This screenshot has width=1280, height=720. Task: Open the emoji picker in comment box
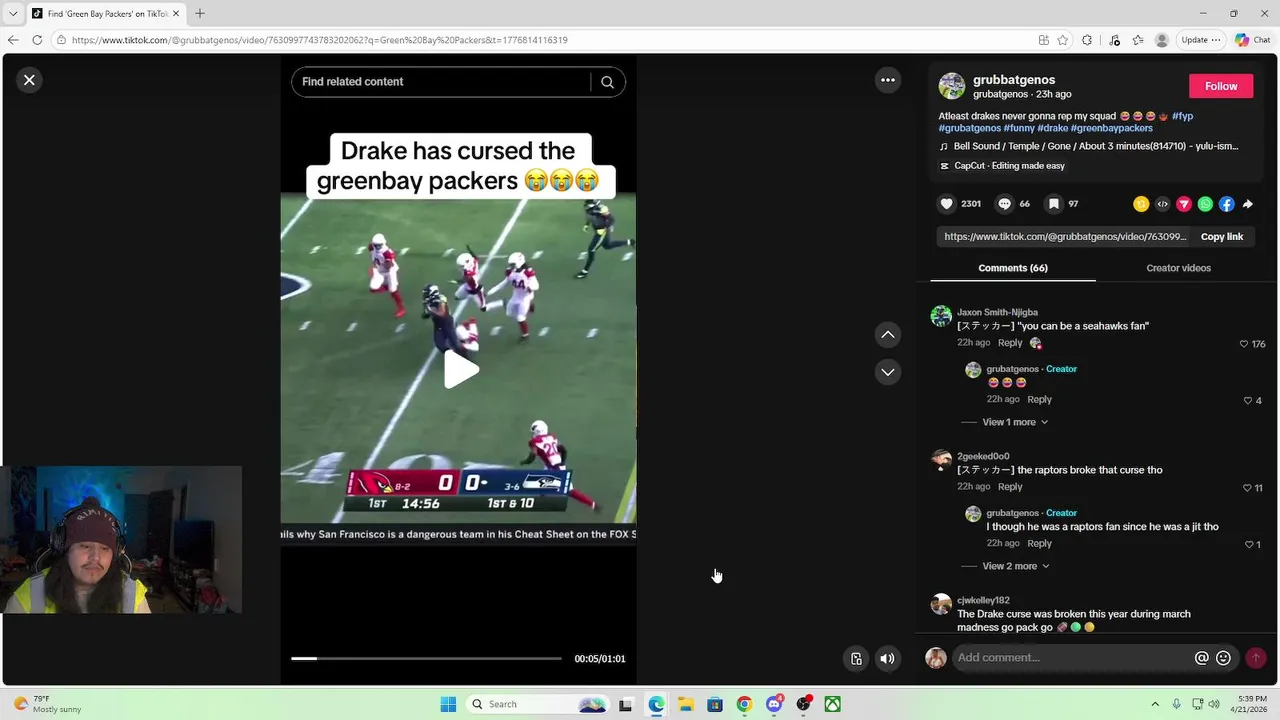tap(1223, 658)
